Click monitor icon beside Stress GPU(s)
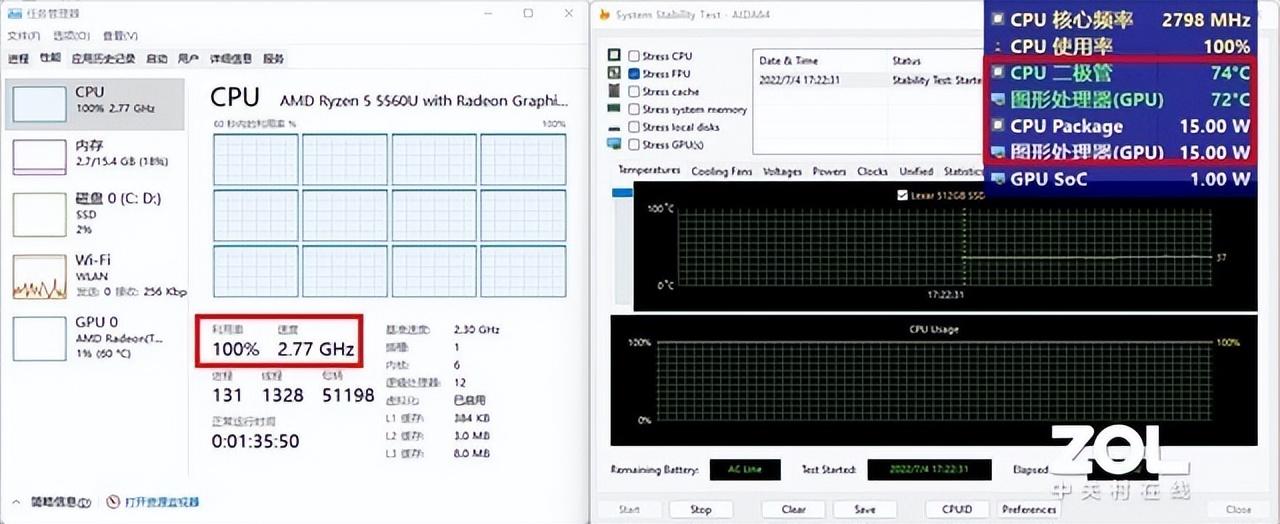This screenshot has height=524, width=1280. point(614,145)
